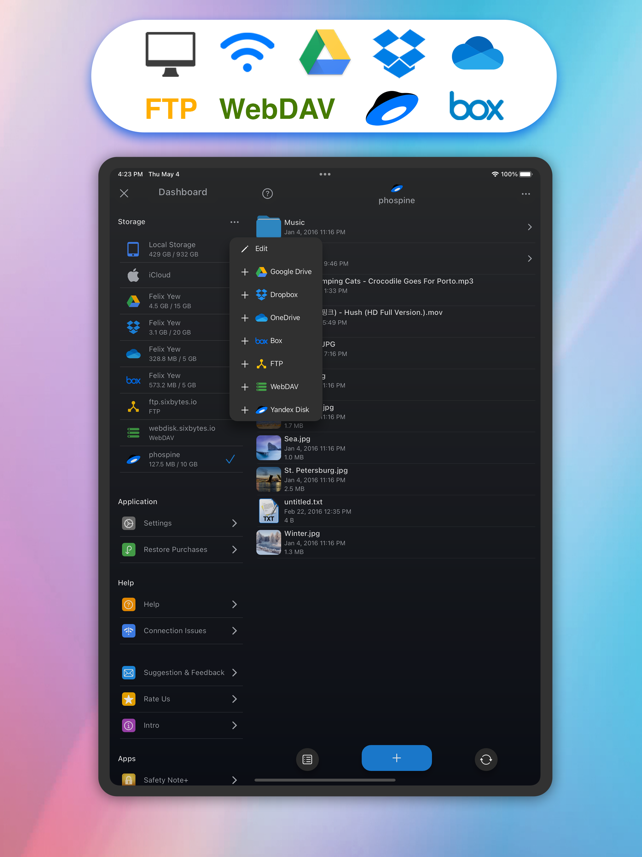
Task: Click the refresh sync icon
Action: (x=486, y=759)
